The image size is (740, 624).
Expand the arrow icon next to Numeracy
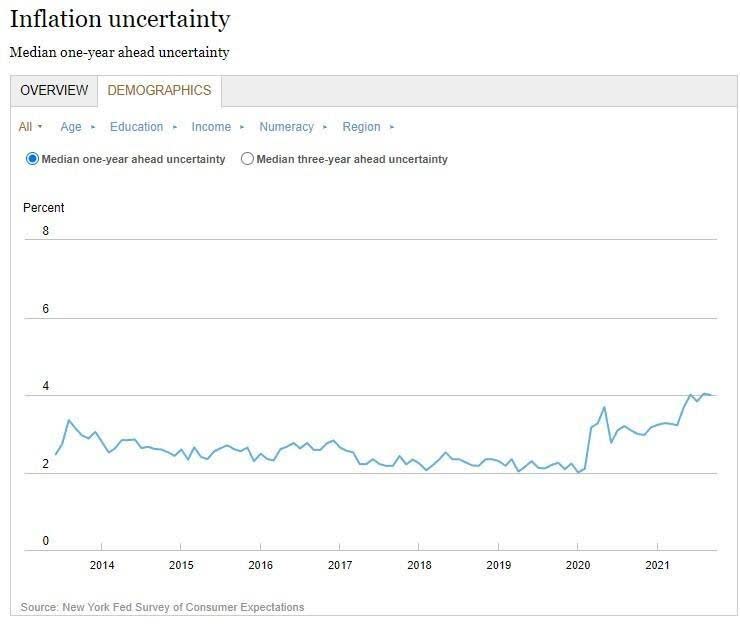(x=326, y=128)
